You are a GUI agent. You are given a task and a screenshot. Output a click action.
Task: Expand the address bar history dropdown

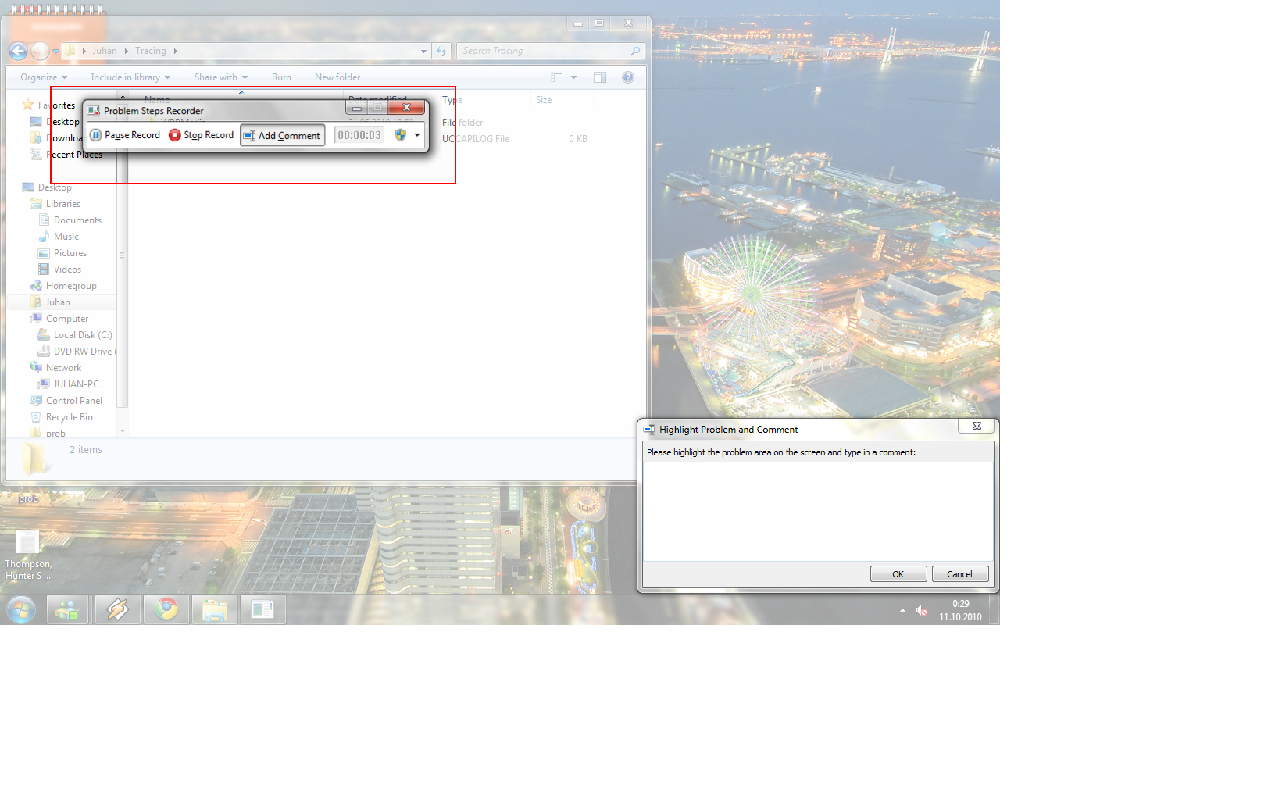click(423, 51)
